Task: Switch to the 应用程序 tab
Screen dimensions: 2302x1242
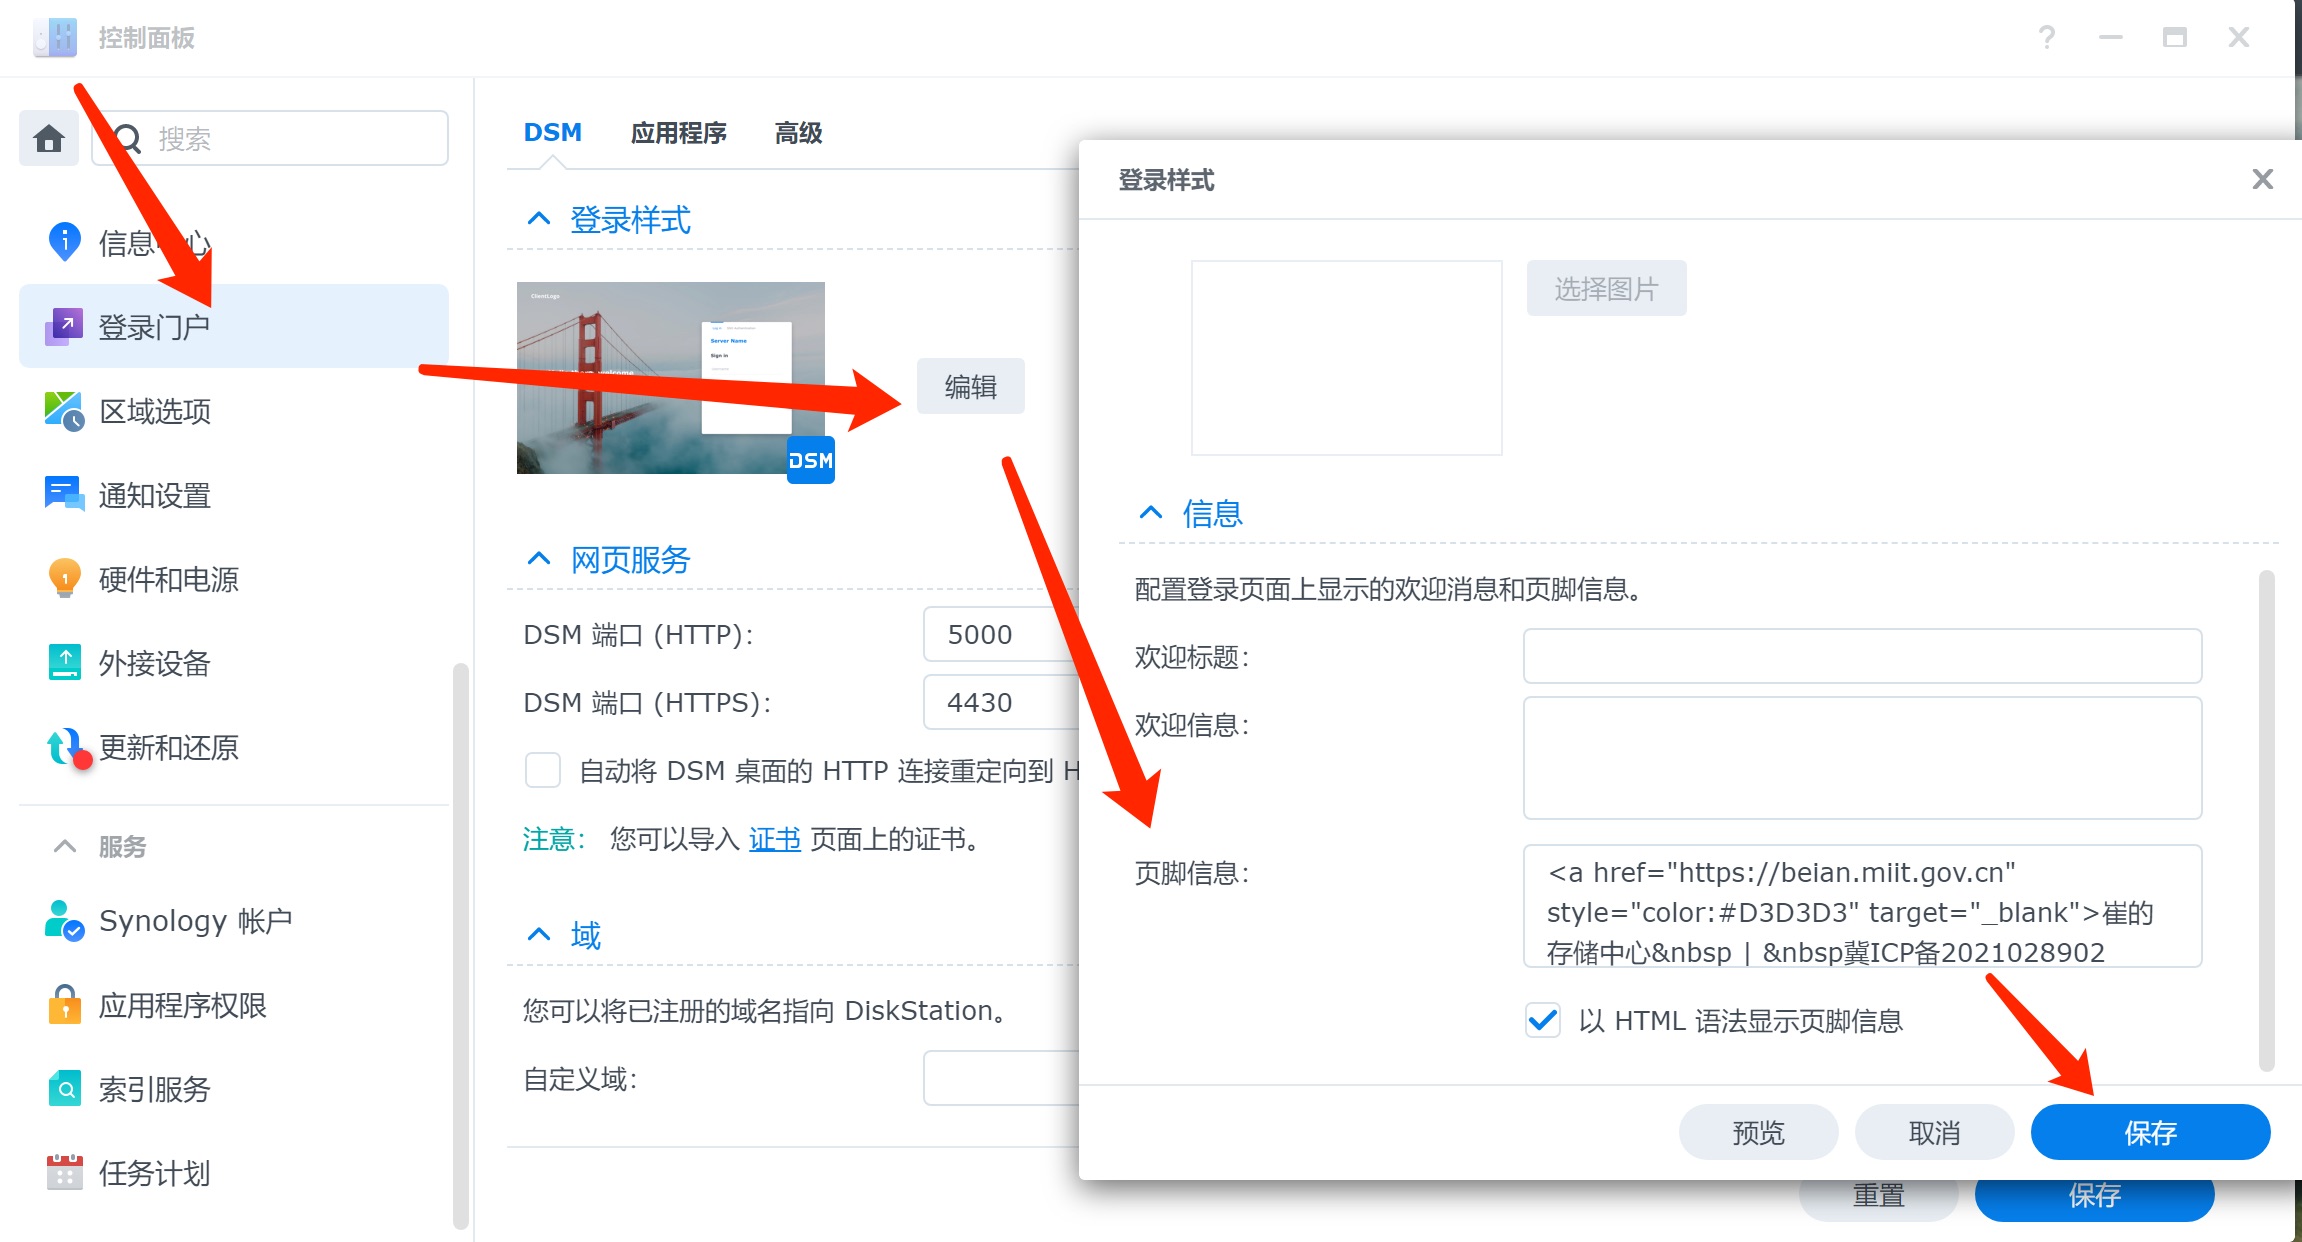Action: pyautogui.click(x=678, y=133)
